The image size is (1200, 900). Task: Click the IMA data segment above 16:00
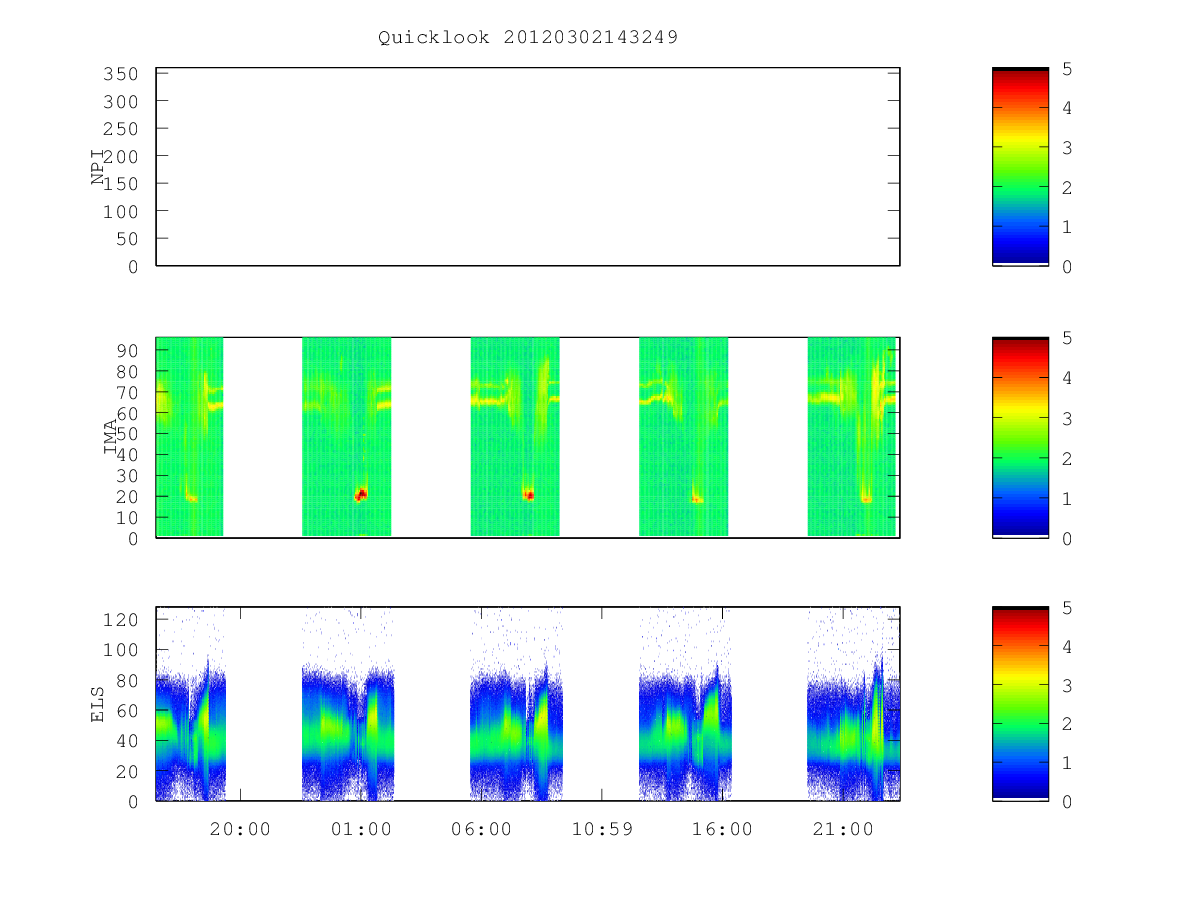683,437
